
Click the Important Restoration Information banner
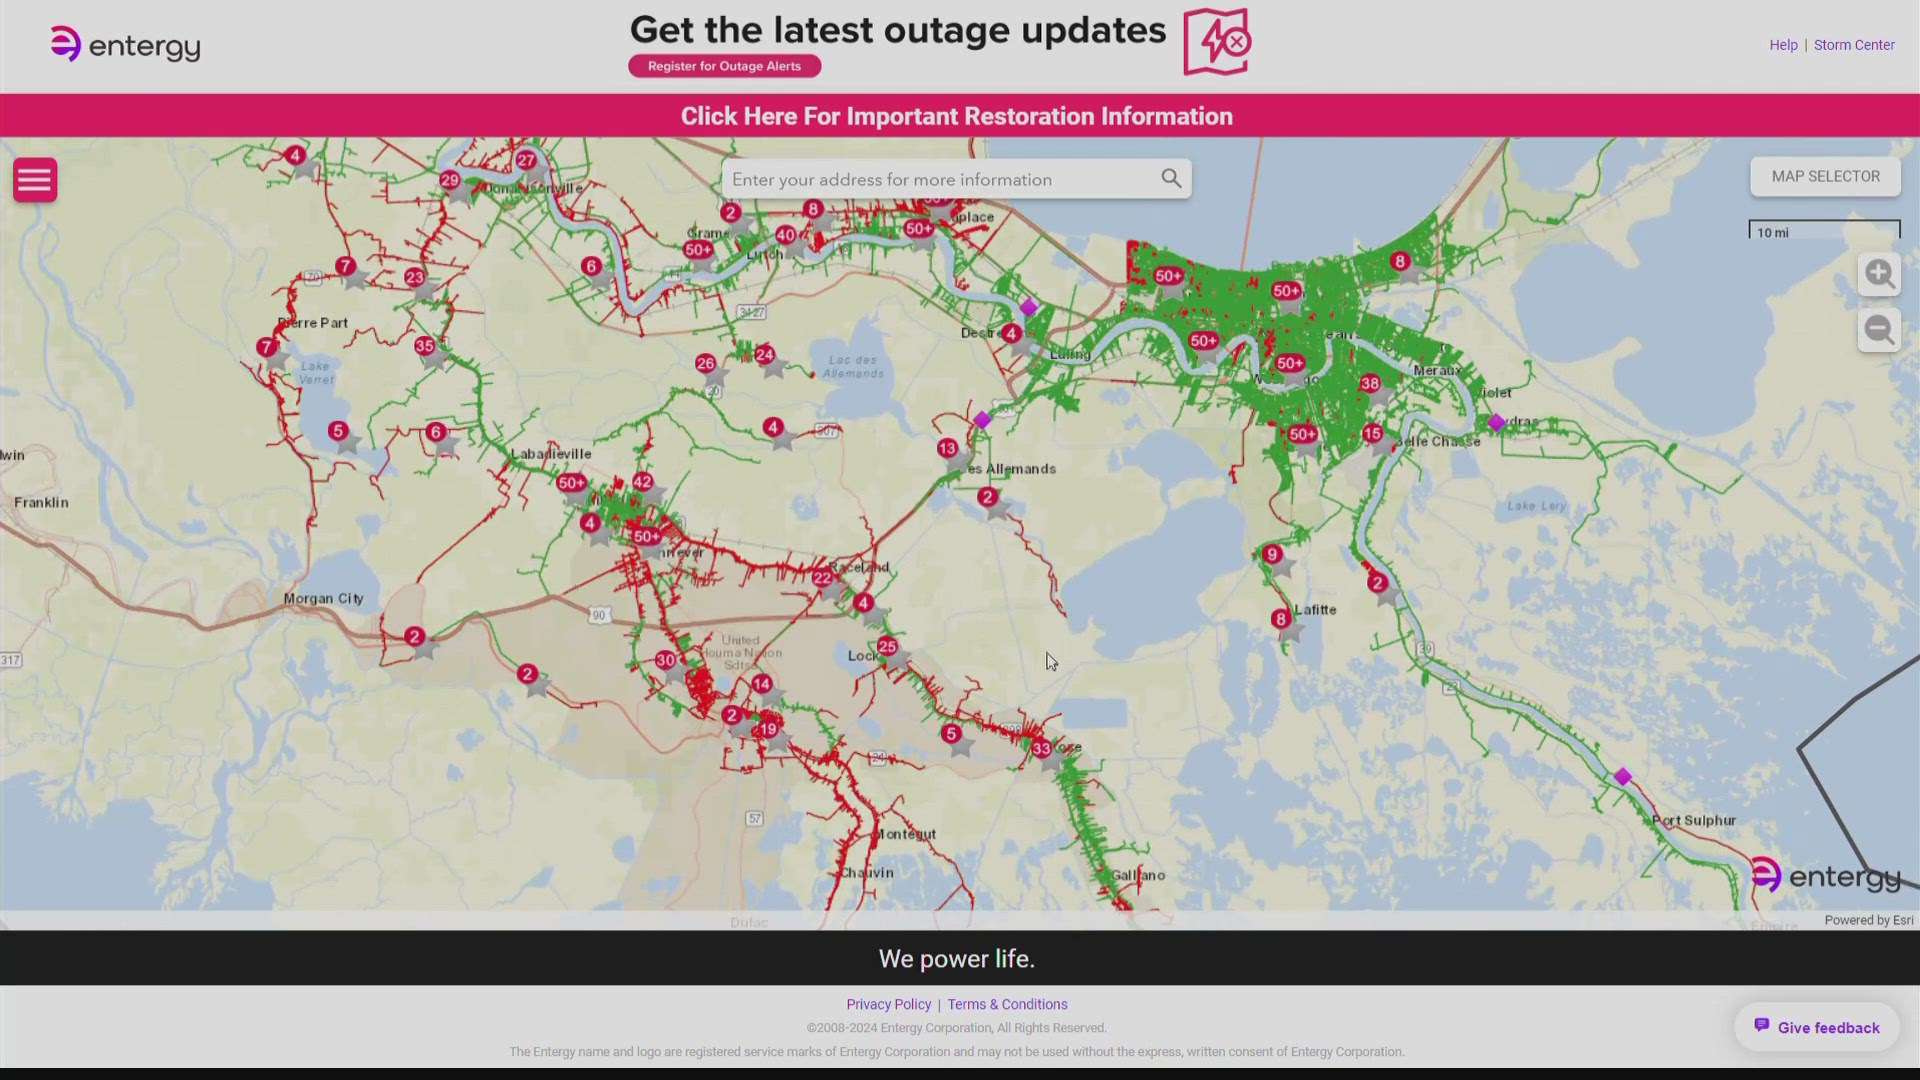pyautogui.click(x=960, y=116)
